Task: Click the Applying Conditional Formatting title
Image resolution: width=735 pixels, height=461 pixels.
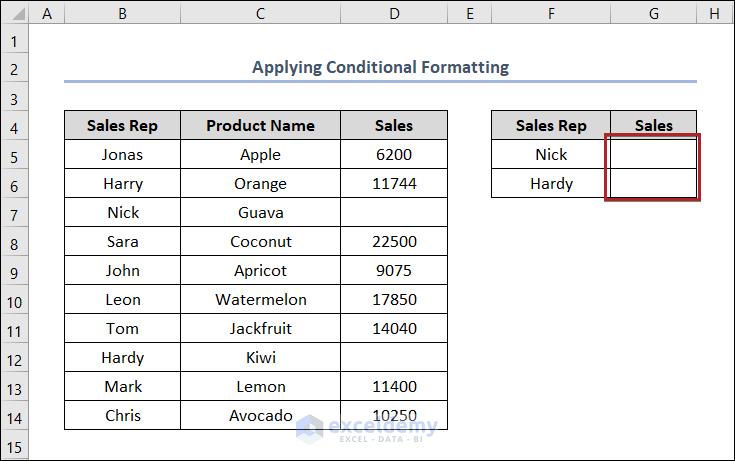Action: (380, 68)
